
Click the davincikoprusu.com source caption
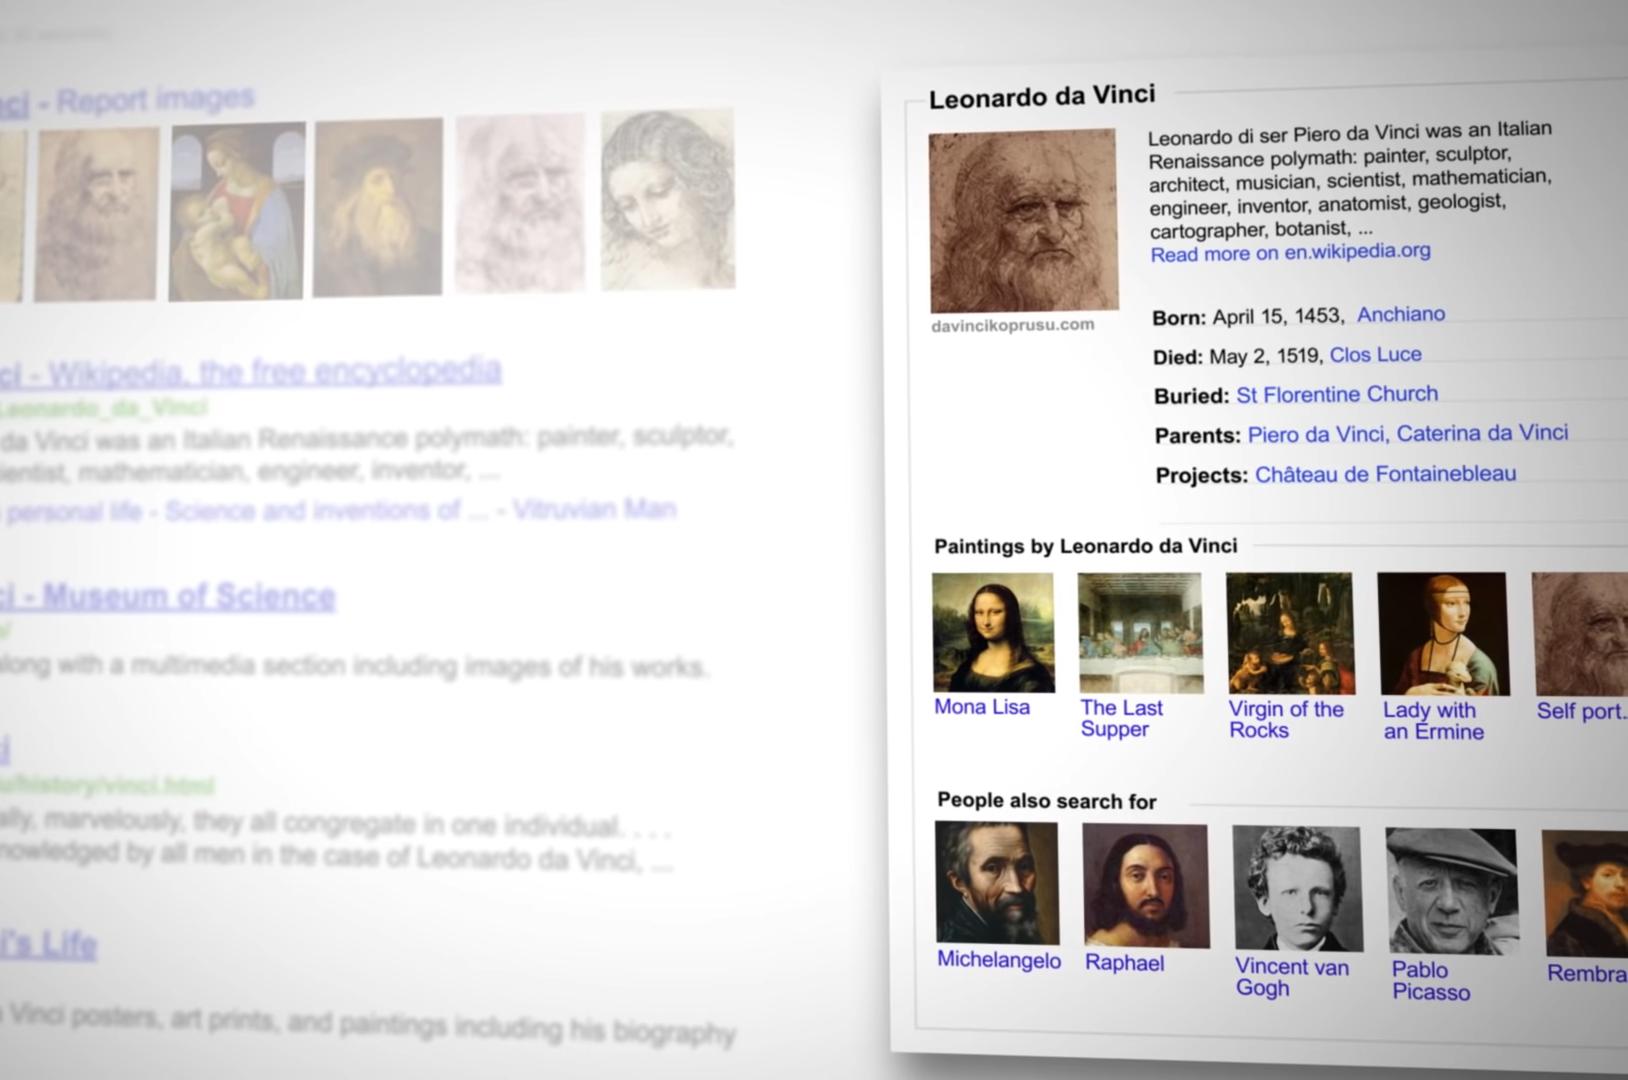click(x=1012, y=325)
